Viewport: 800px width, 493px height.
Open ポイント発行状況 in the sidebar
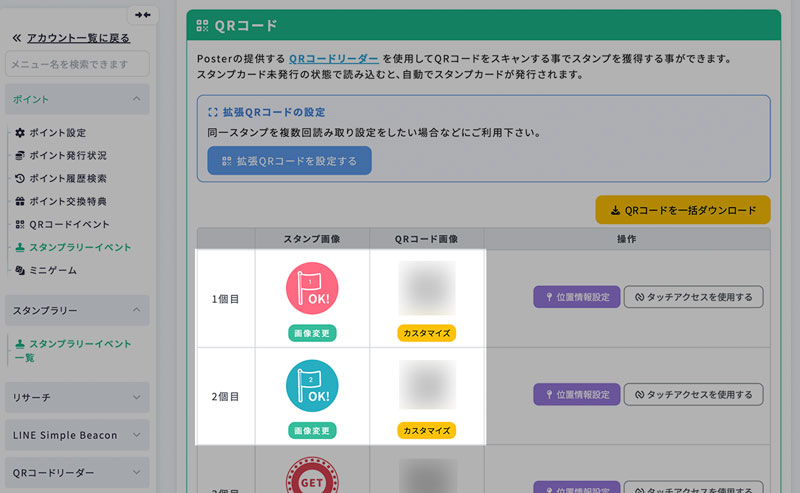pos(67,156)
